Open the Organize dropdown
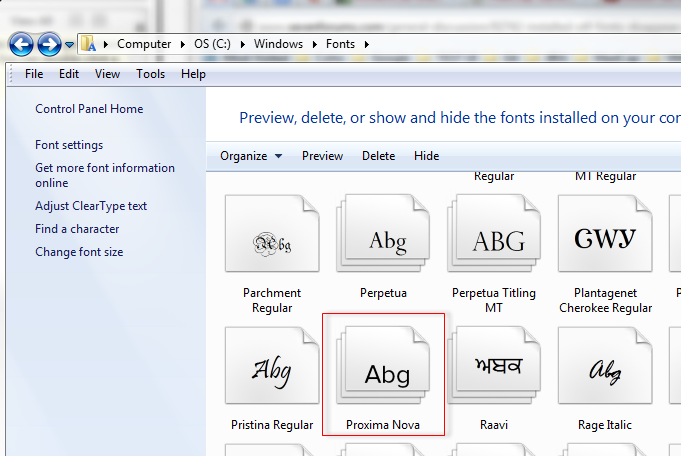This screenshot has width=681, height=456. pyautogui.click(x=251, y=156)
